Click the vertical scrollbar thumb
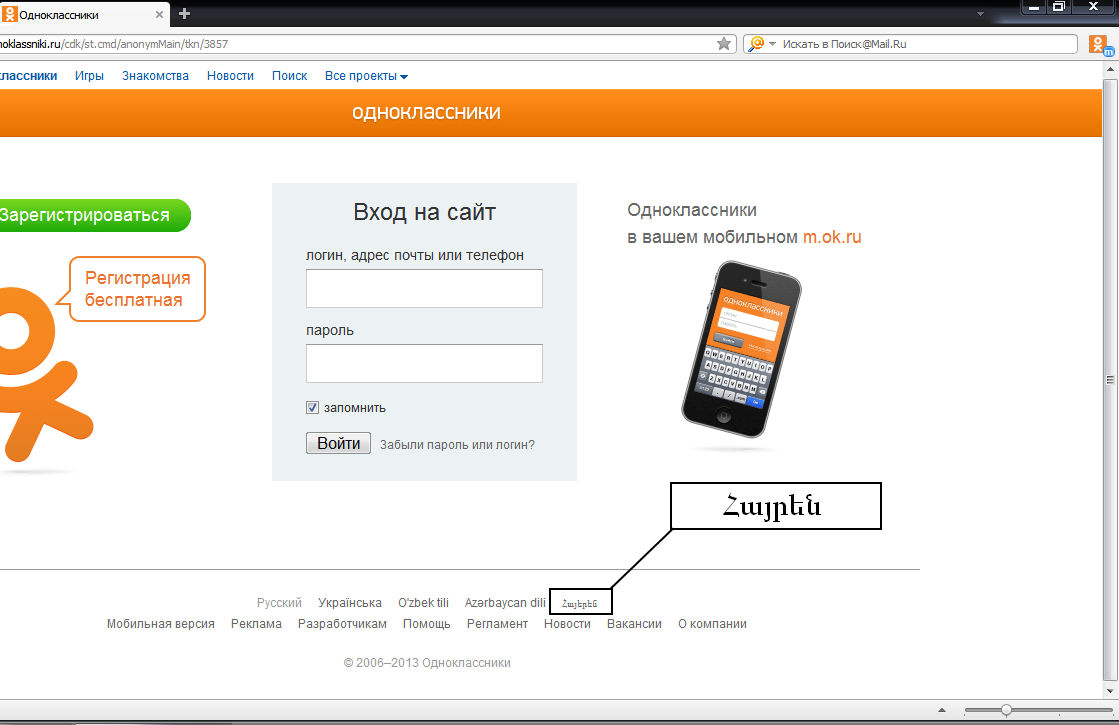The image size is (1119, 725). pyautogui.click(x=1110, y=380)
